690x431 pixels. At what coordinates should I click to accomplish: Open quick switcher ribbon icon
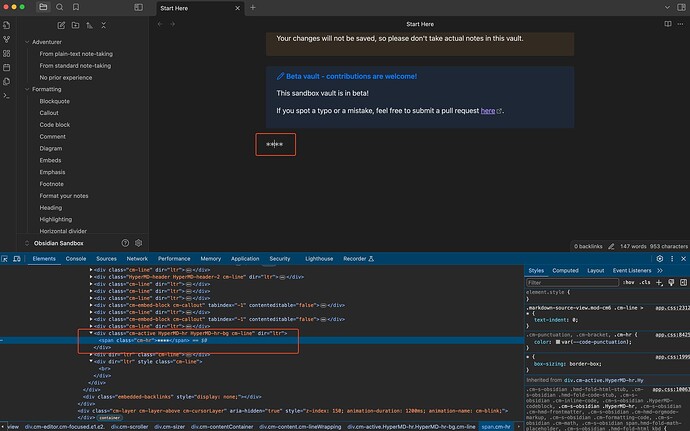(7, 26)
